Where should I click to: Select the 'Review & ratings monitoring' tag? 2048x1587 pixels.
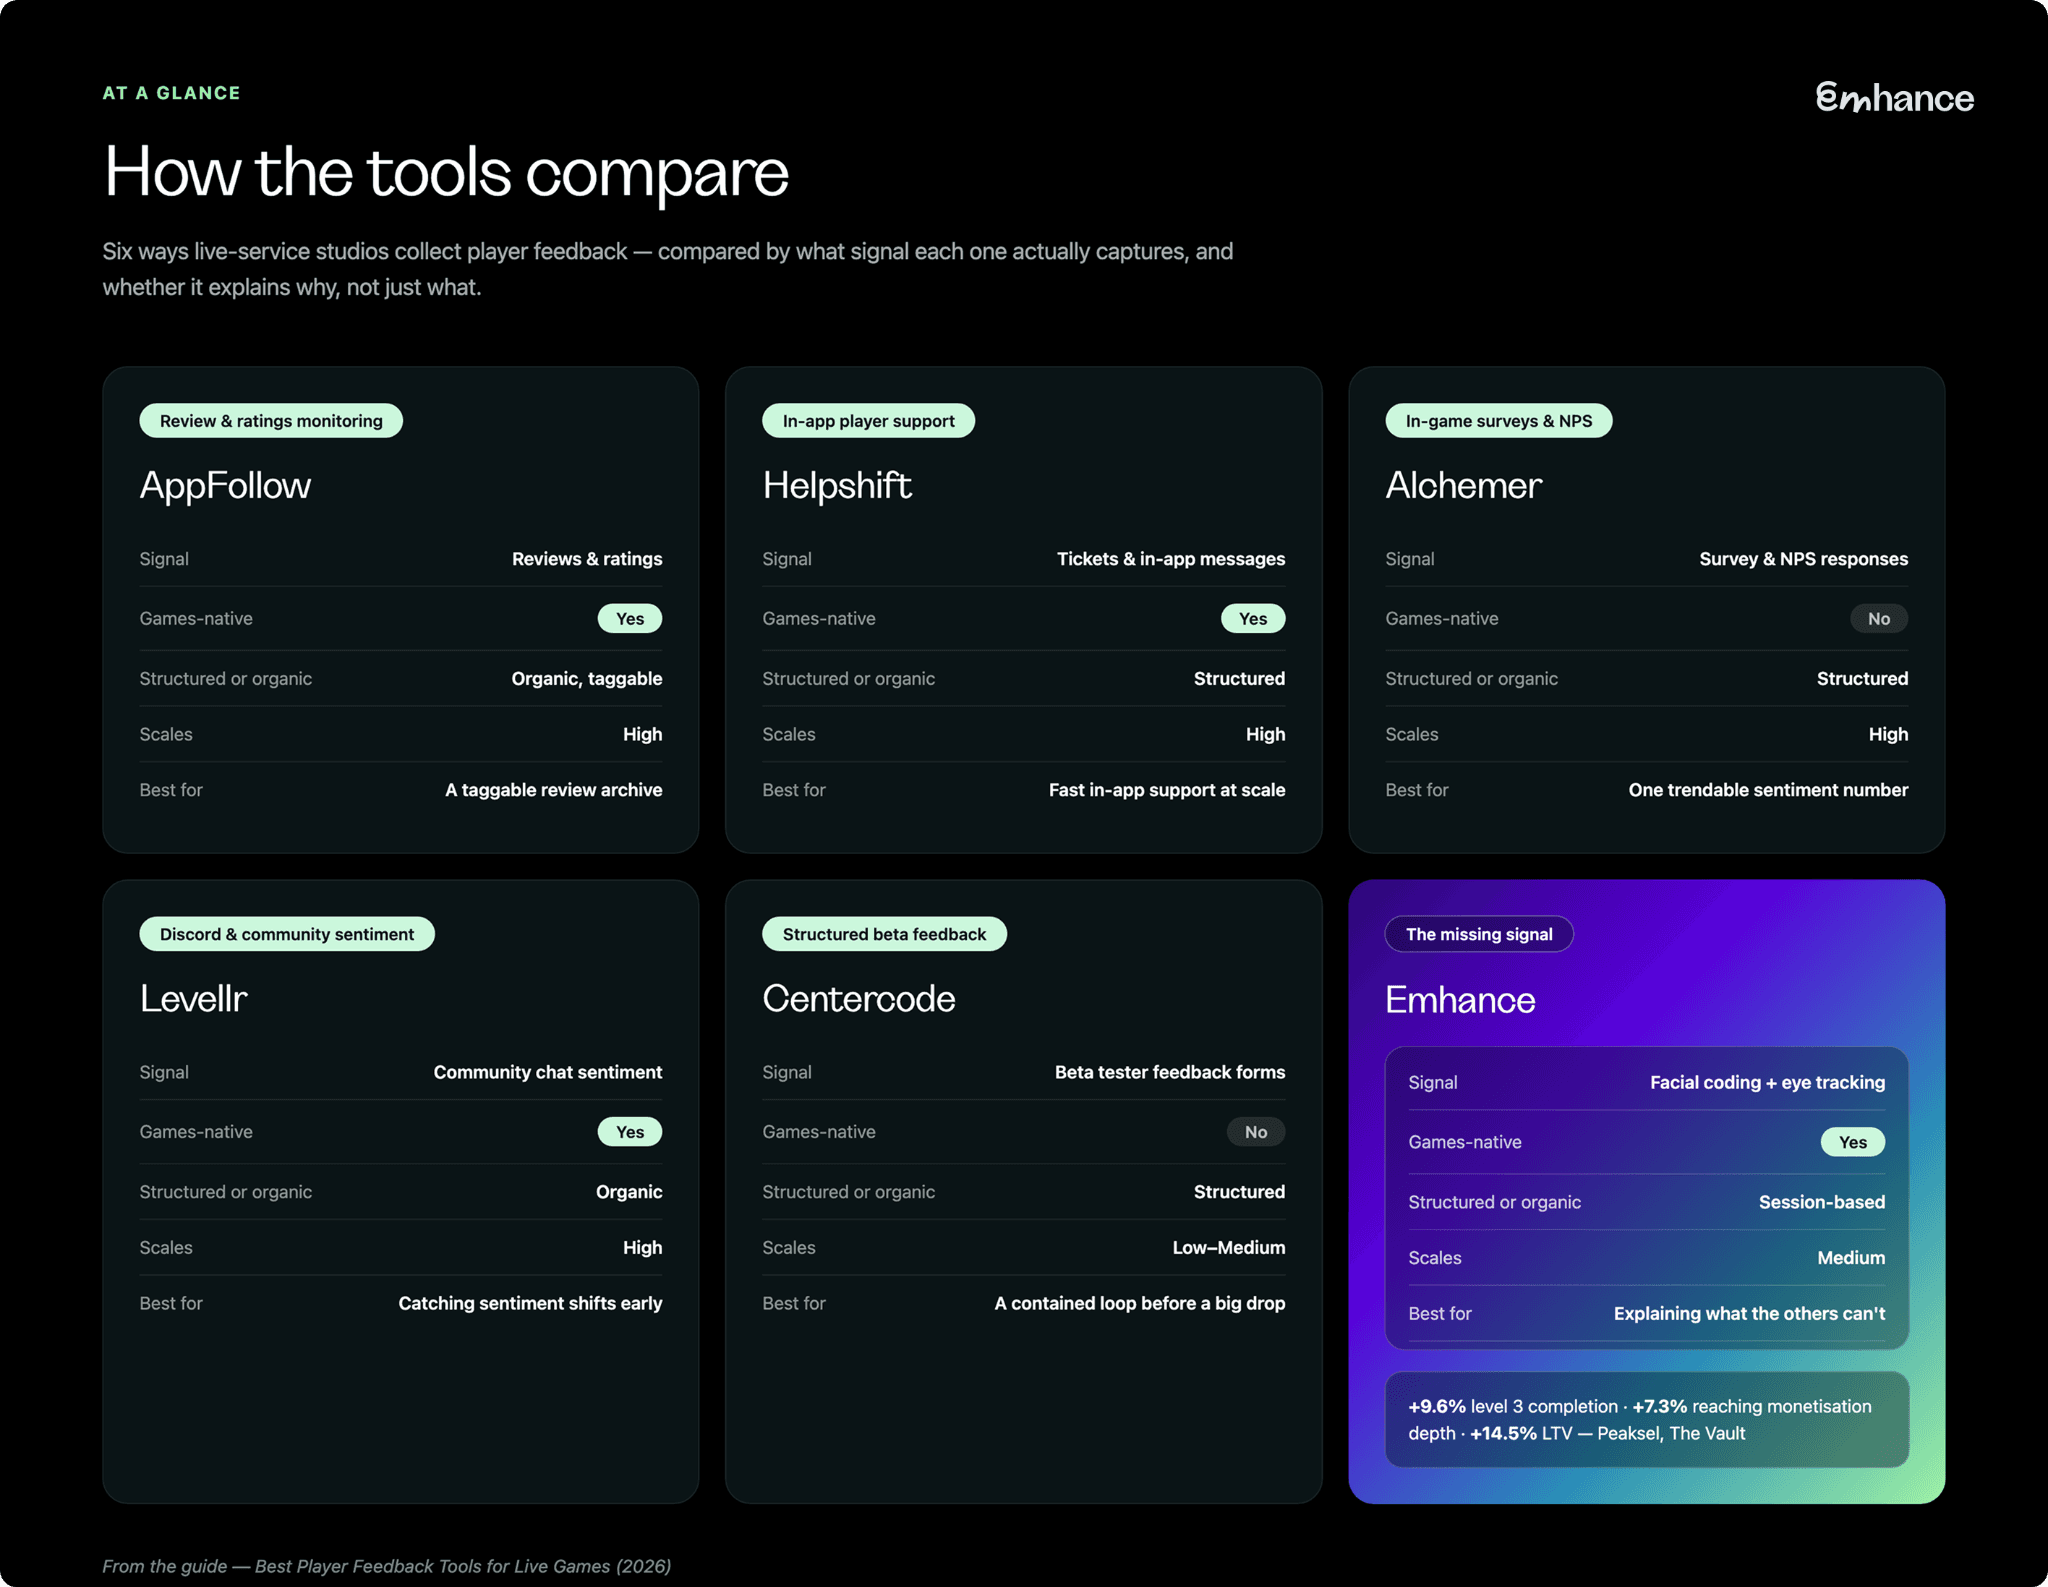click(x=271, y=421)
